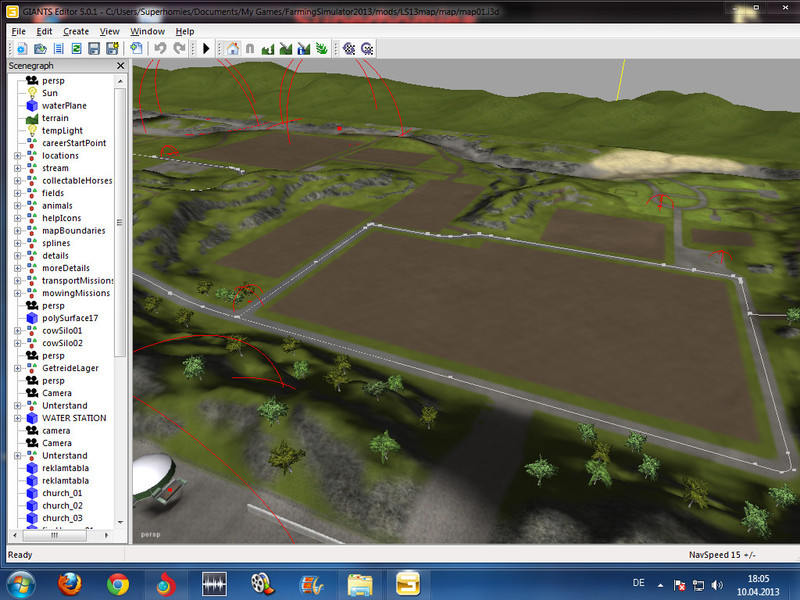This screenshot has width=800, height=600.
Task: Open the audio waveform app in taskbar
Action: [214, 585]
